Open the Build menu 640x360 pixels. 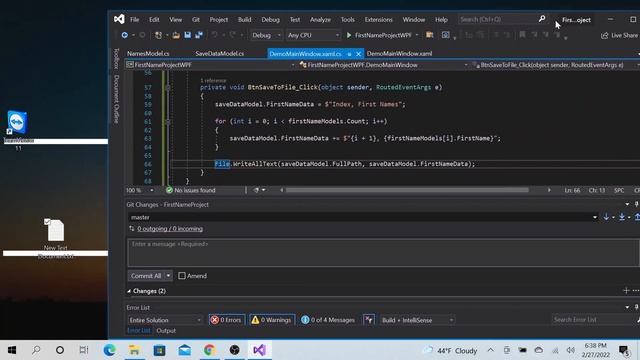tap(244, 20)
